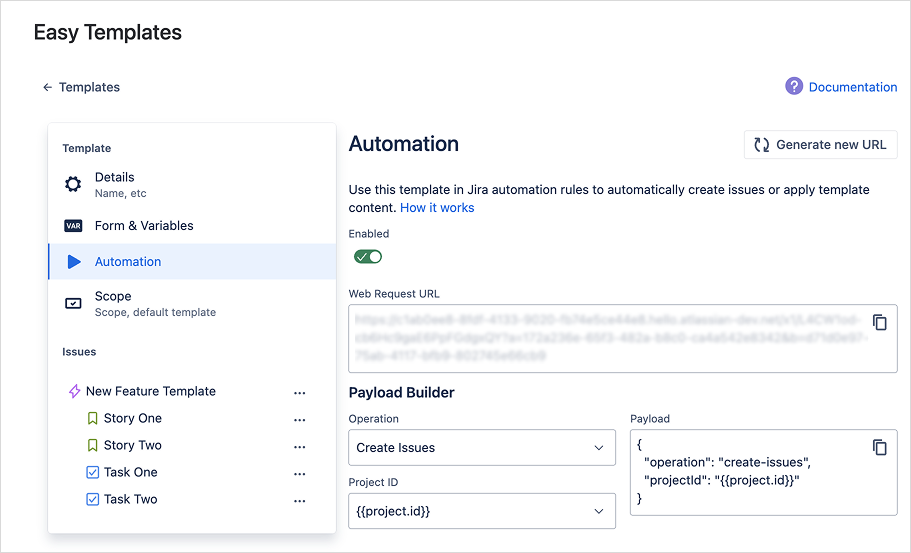Open more options for New Feature Template
Screen dimensions: 911x553
pos(299,393)
